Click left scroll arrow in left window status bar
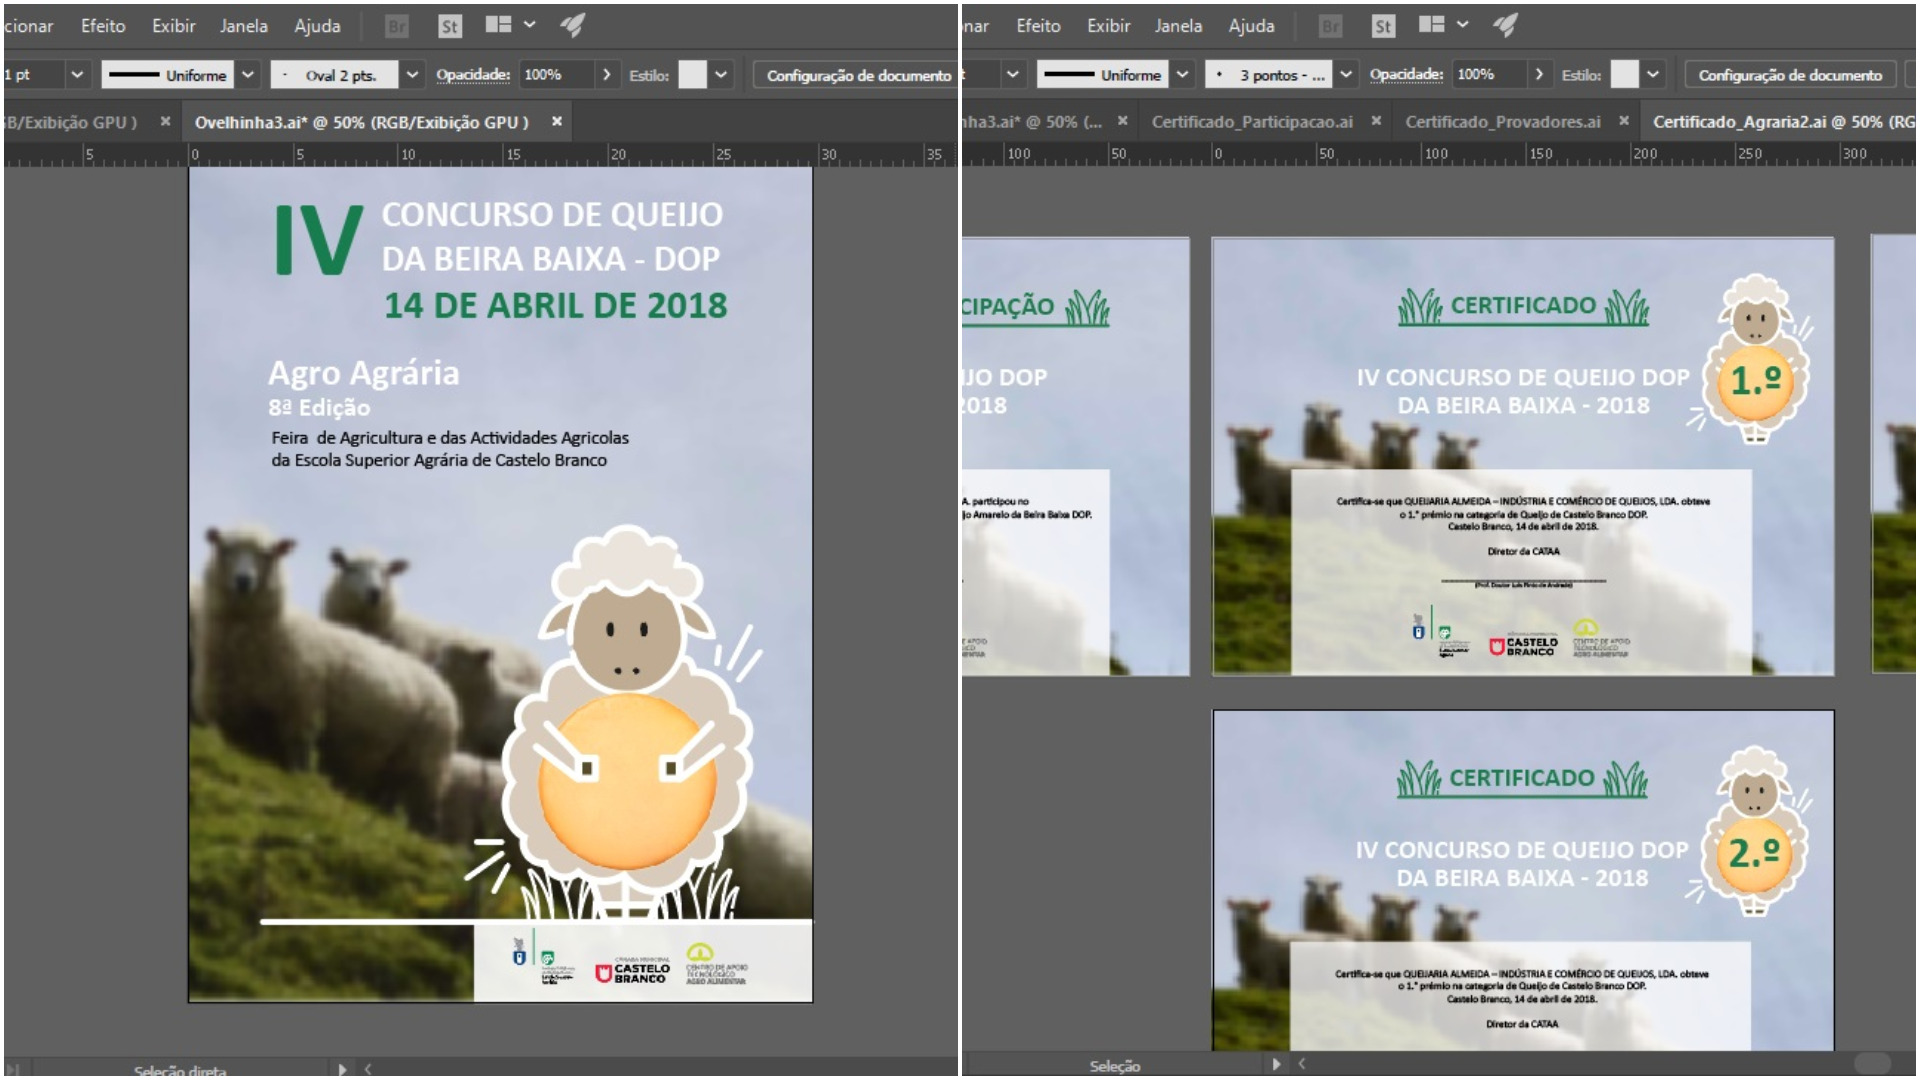 click(368, 1069)
